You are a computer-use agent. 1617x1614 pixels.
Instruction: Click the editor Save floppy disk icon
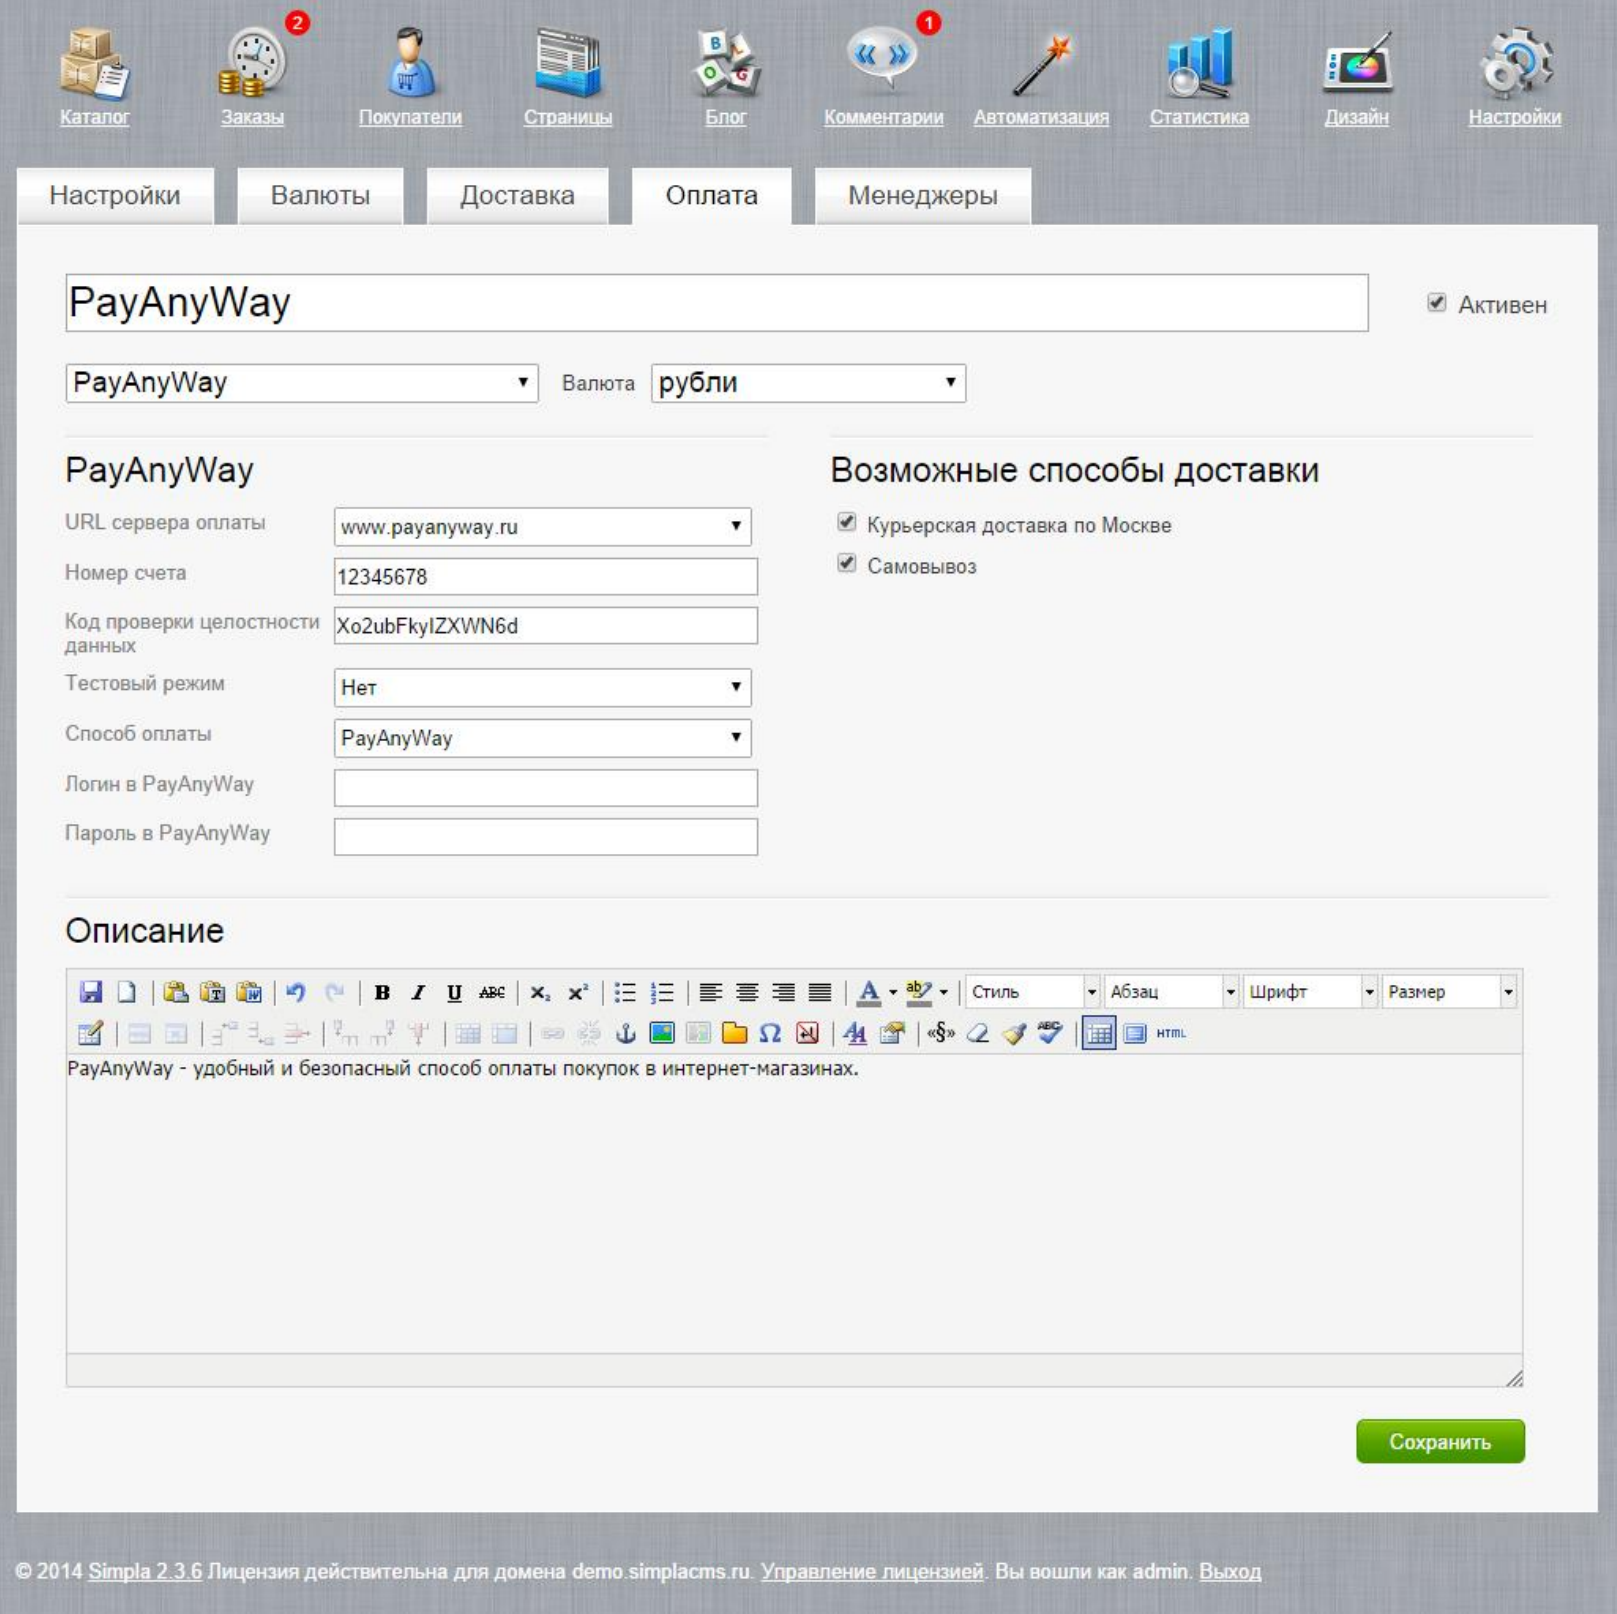[91, 992]
